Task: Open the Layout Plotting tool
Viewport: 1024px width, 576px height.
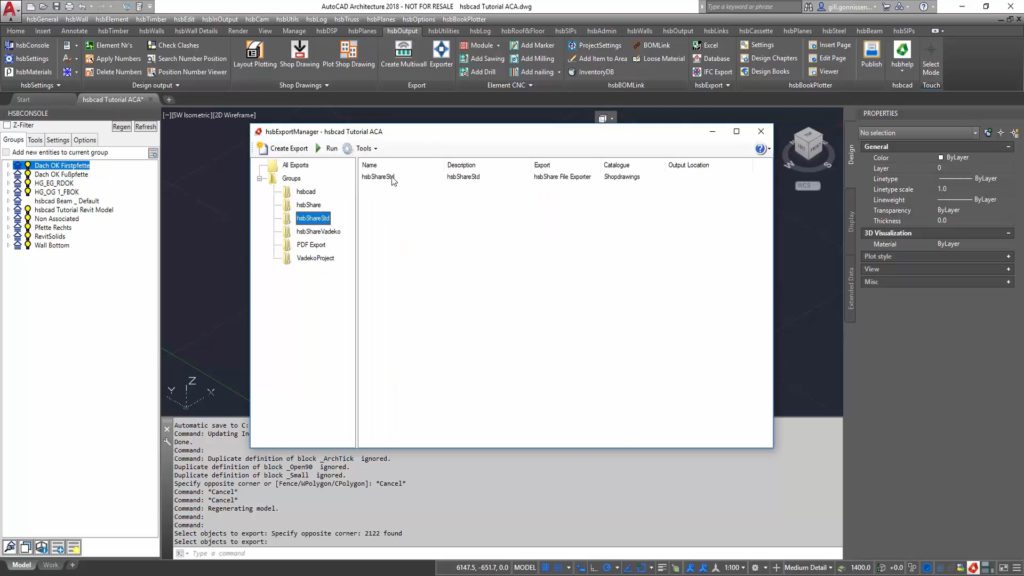Action: 255,54
